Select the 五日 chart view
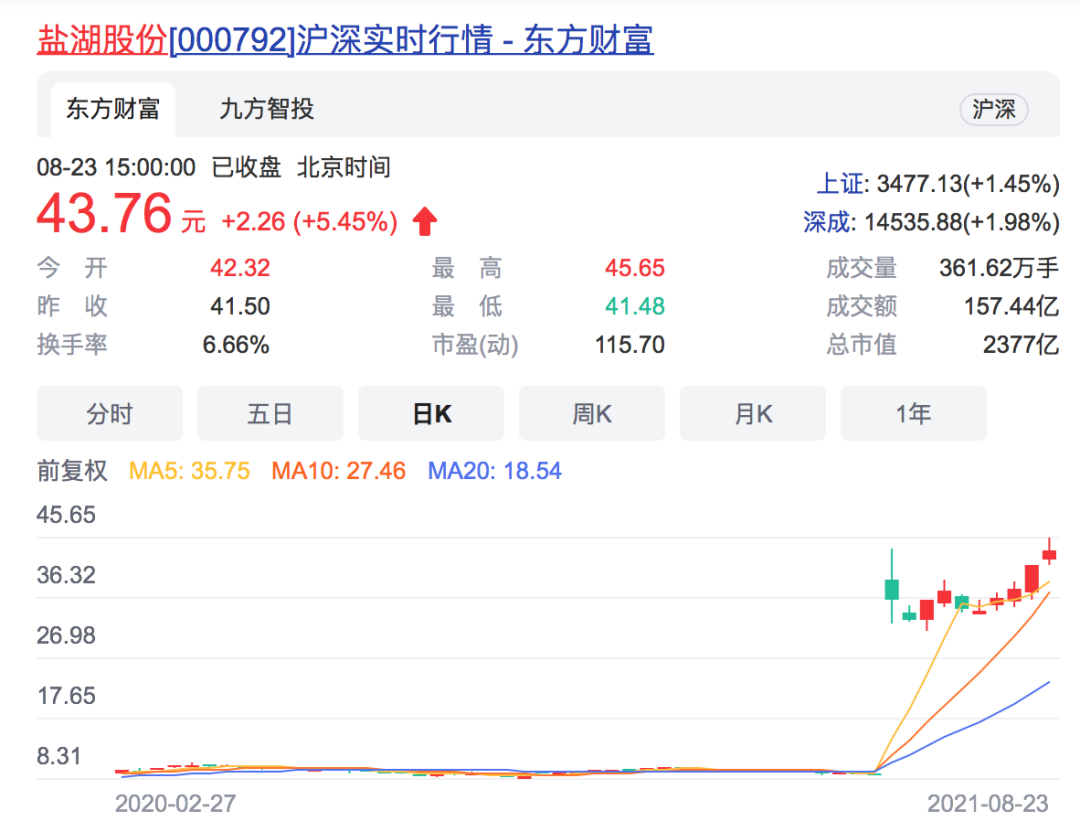The image size is (1080, 821). click(x=270, y=414)
